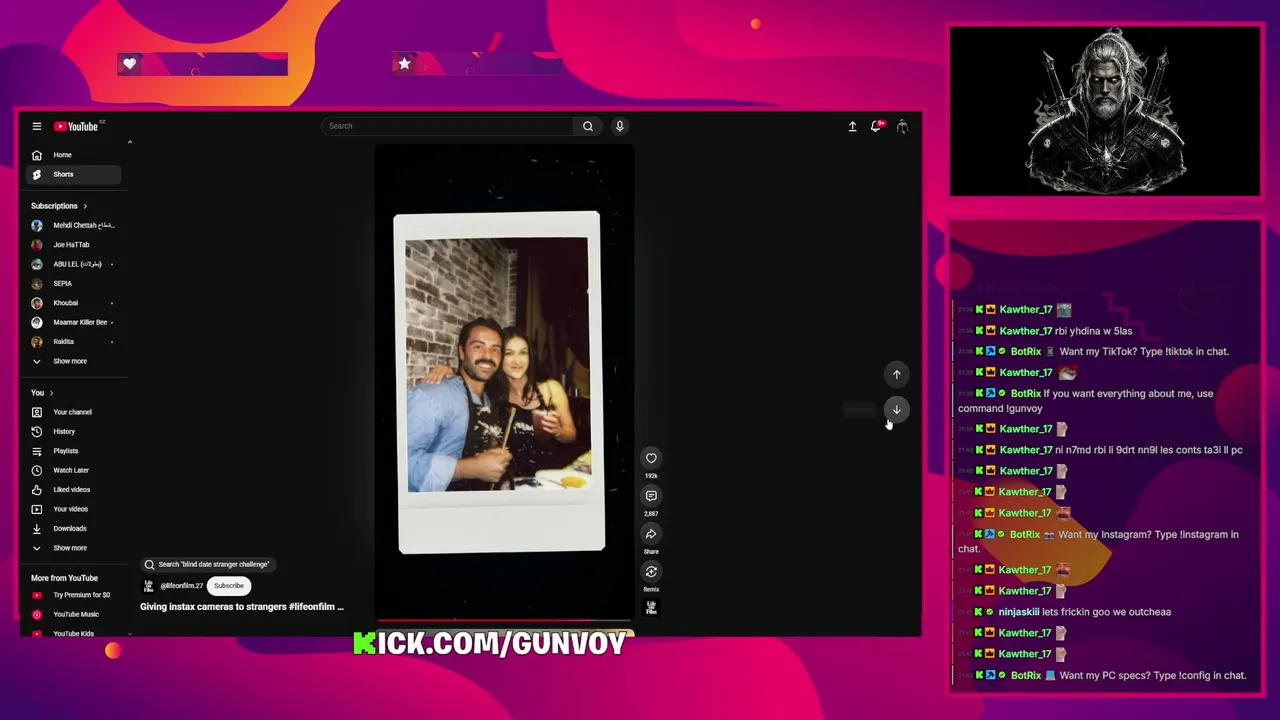Open the SEPIA subscription

(73, 284)
